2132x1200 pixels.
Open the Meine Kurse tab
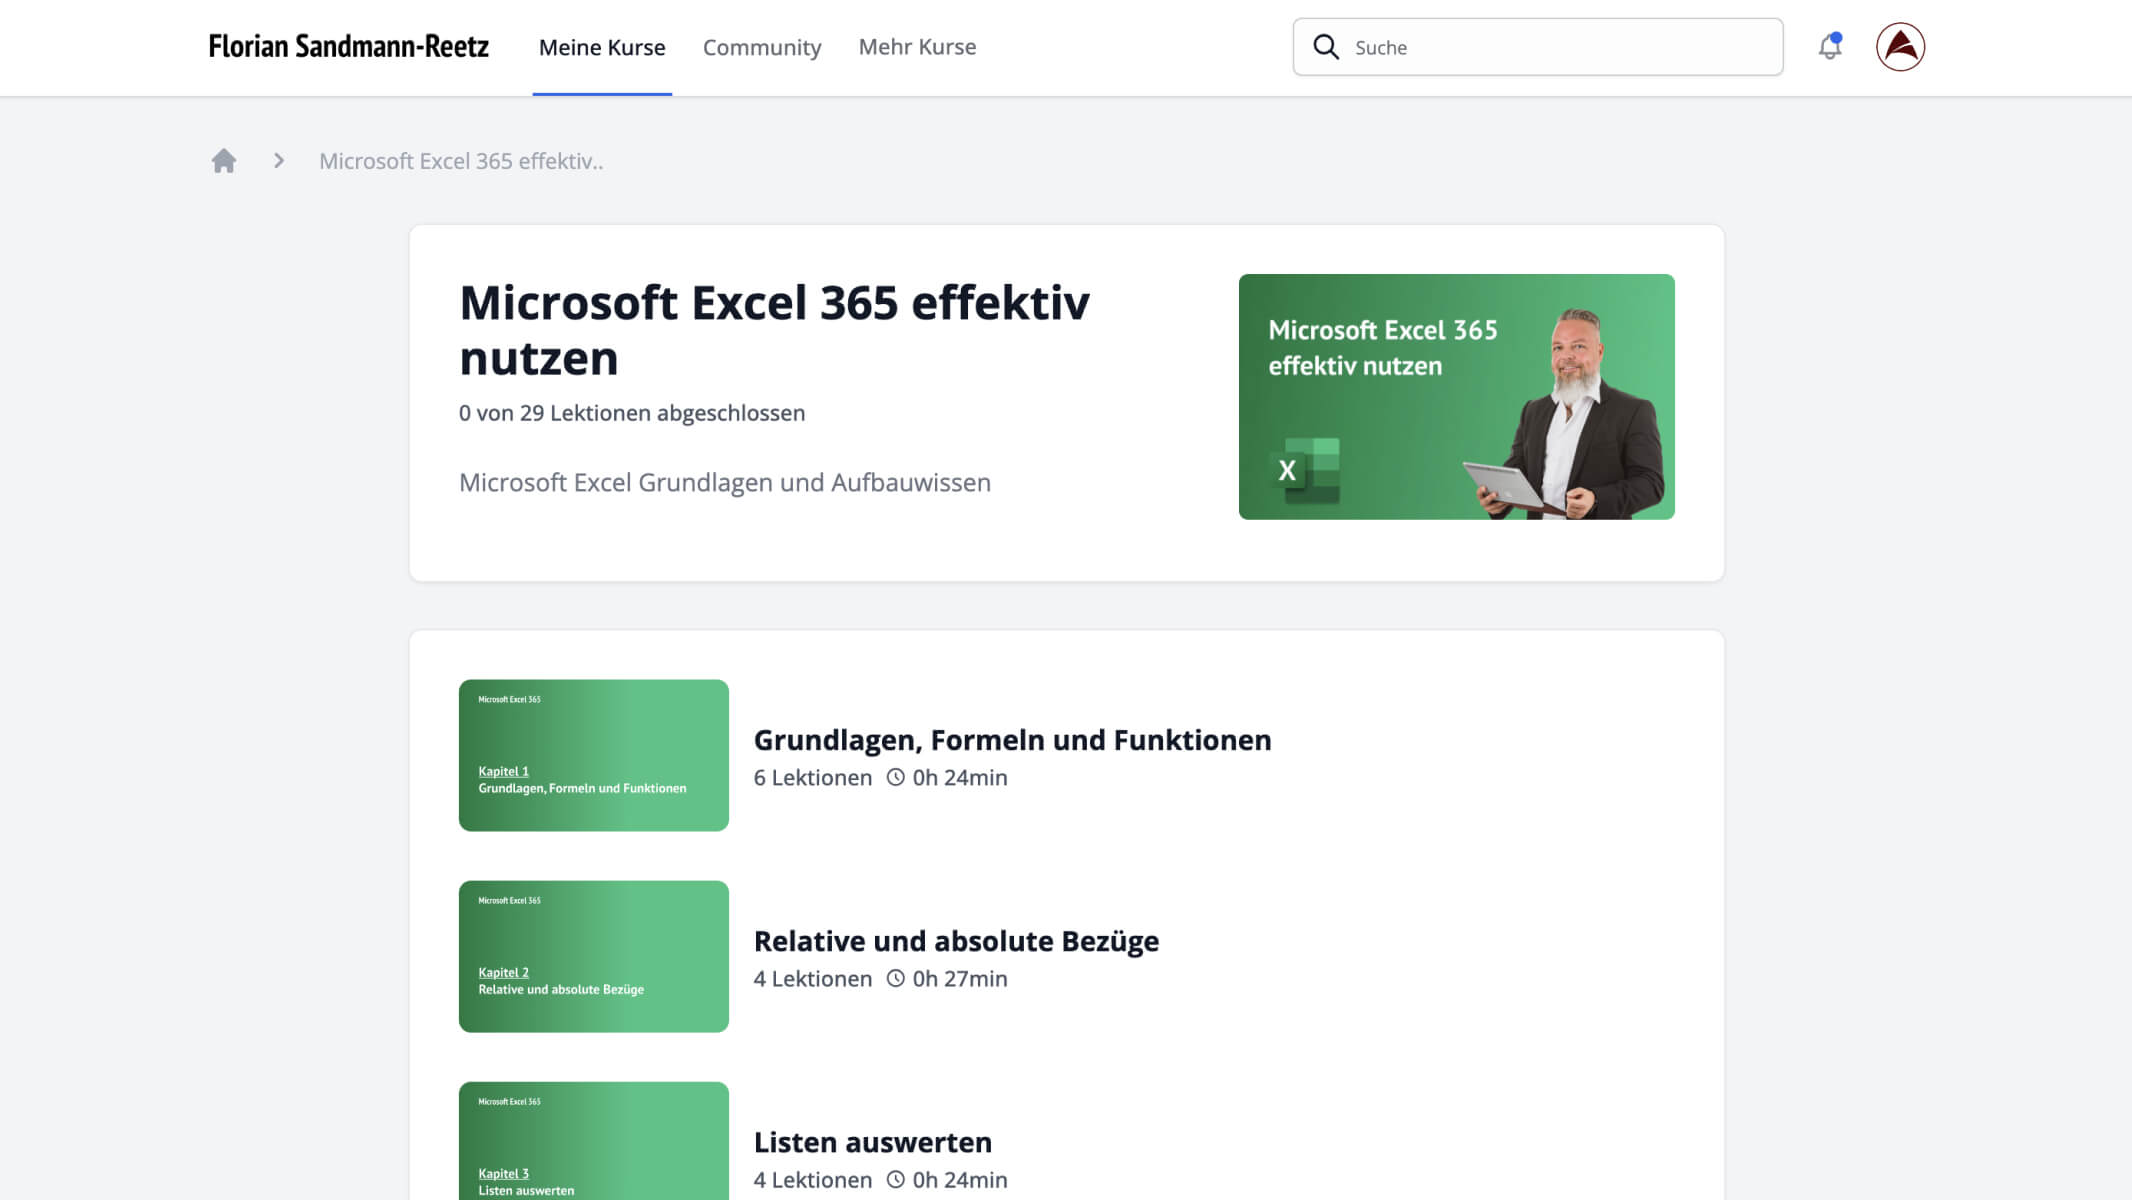point(602,47)
